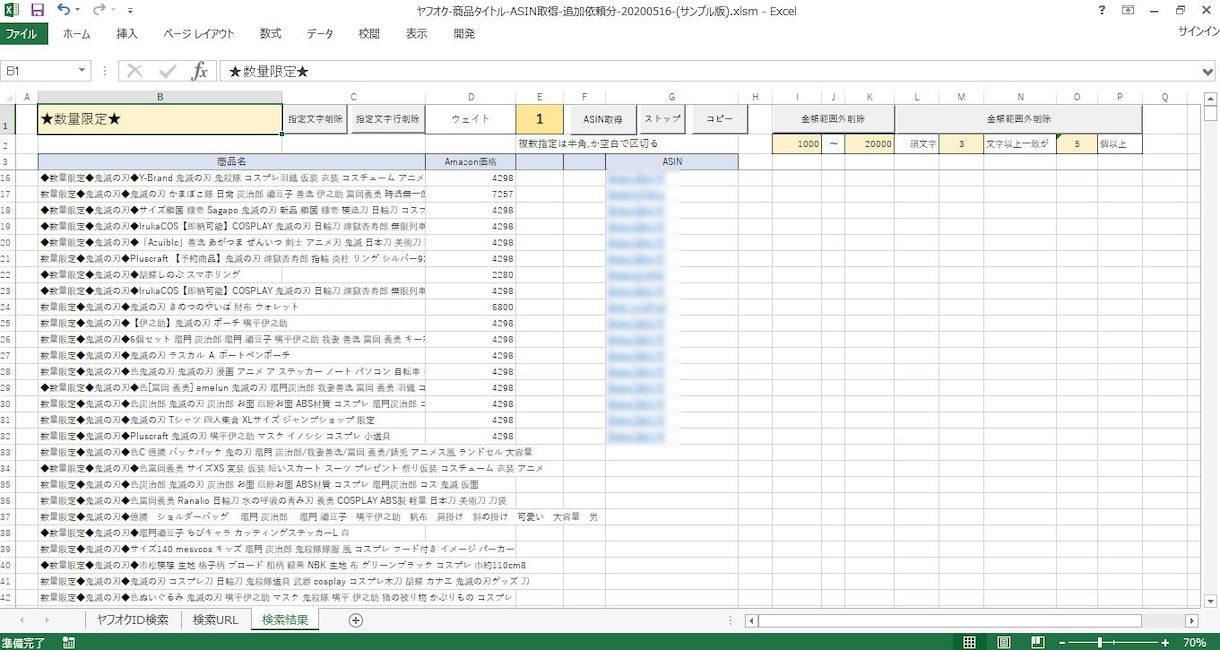Switch to the 校閲 ribbon tab
The width and height of the screenshot is (1220, 650).
(x=369, y=33)
